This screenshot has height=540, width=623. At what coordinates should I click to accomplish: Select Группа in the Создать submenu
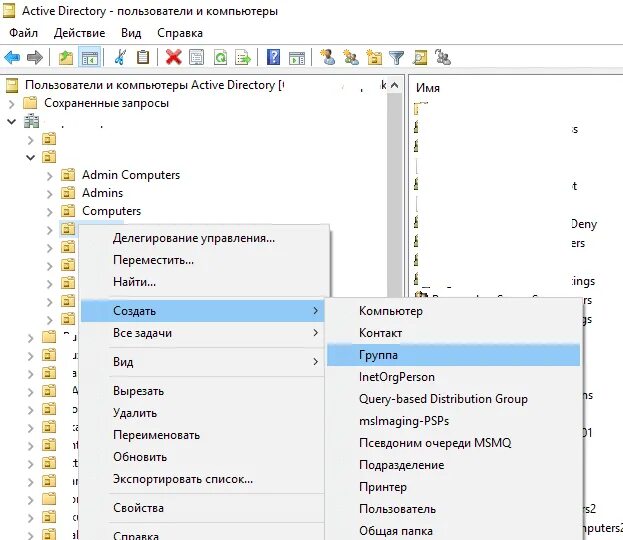[453, 355]
